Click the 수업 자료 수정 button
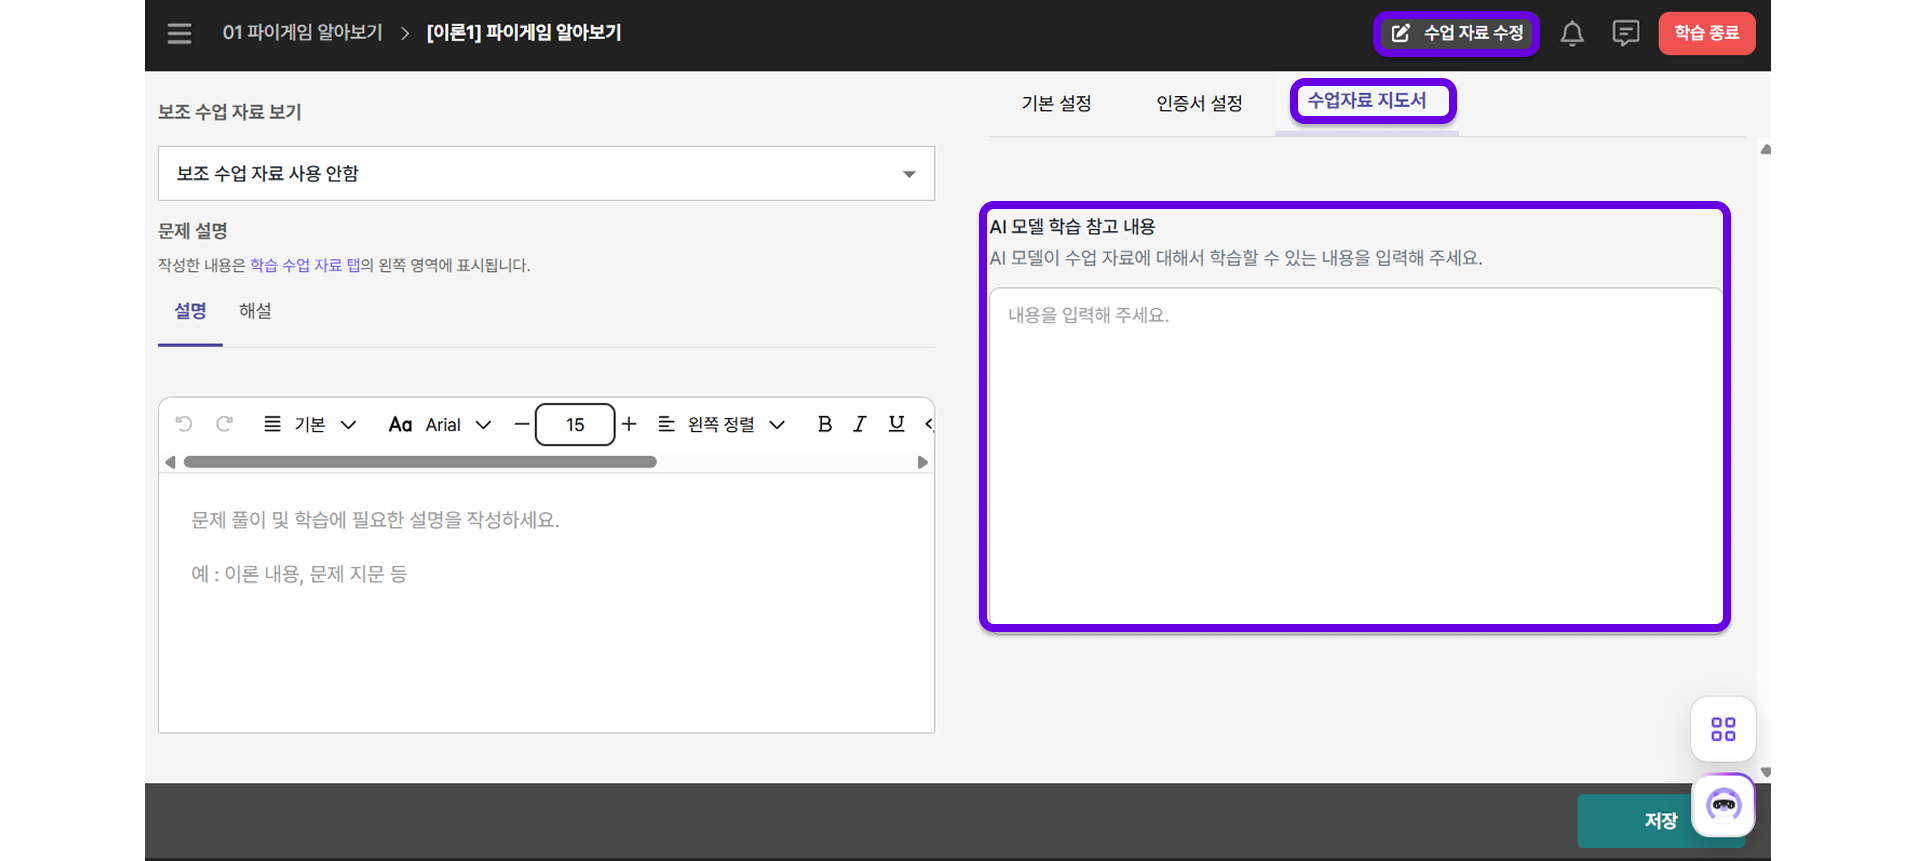Image resolution: width=1915 pixels, height=861 pixels. [1457, 33]
